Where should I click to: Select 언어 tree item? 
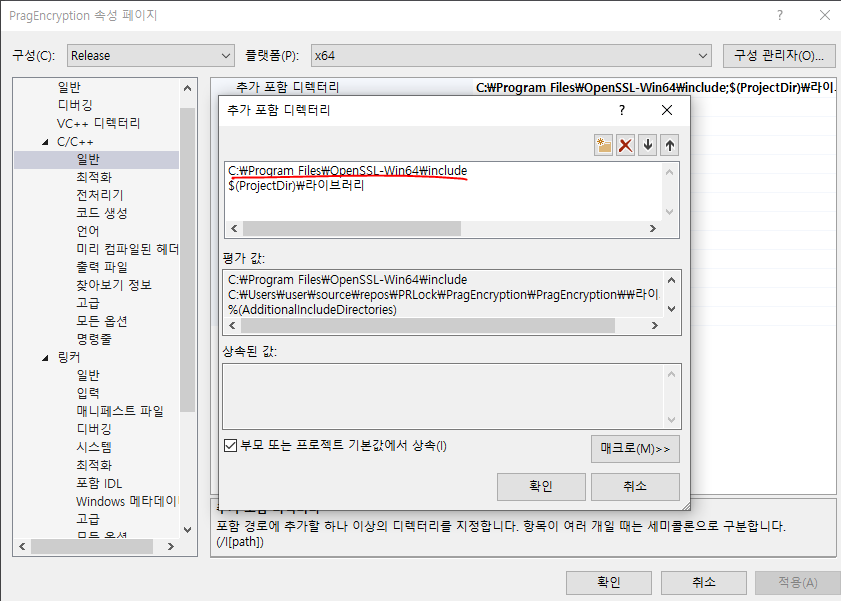point(88,231)
